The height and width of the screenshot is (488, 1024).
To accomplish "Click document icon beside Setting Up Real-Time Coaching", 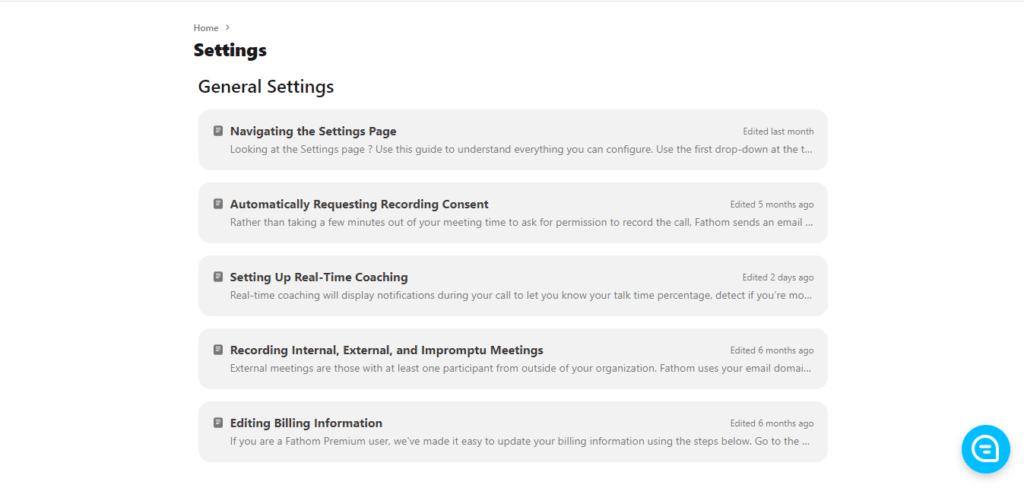I will pyautogui.click(x=218, y=277).
